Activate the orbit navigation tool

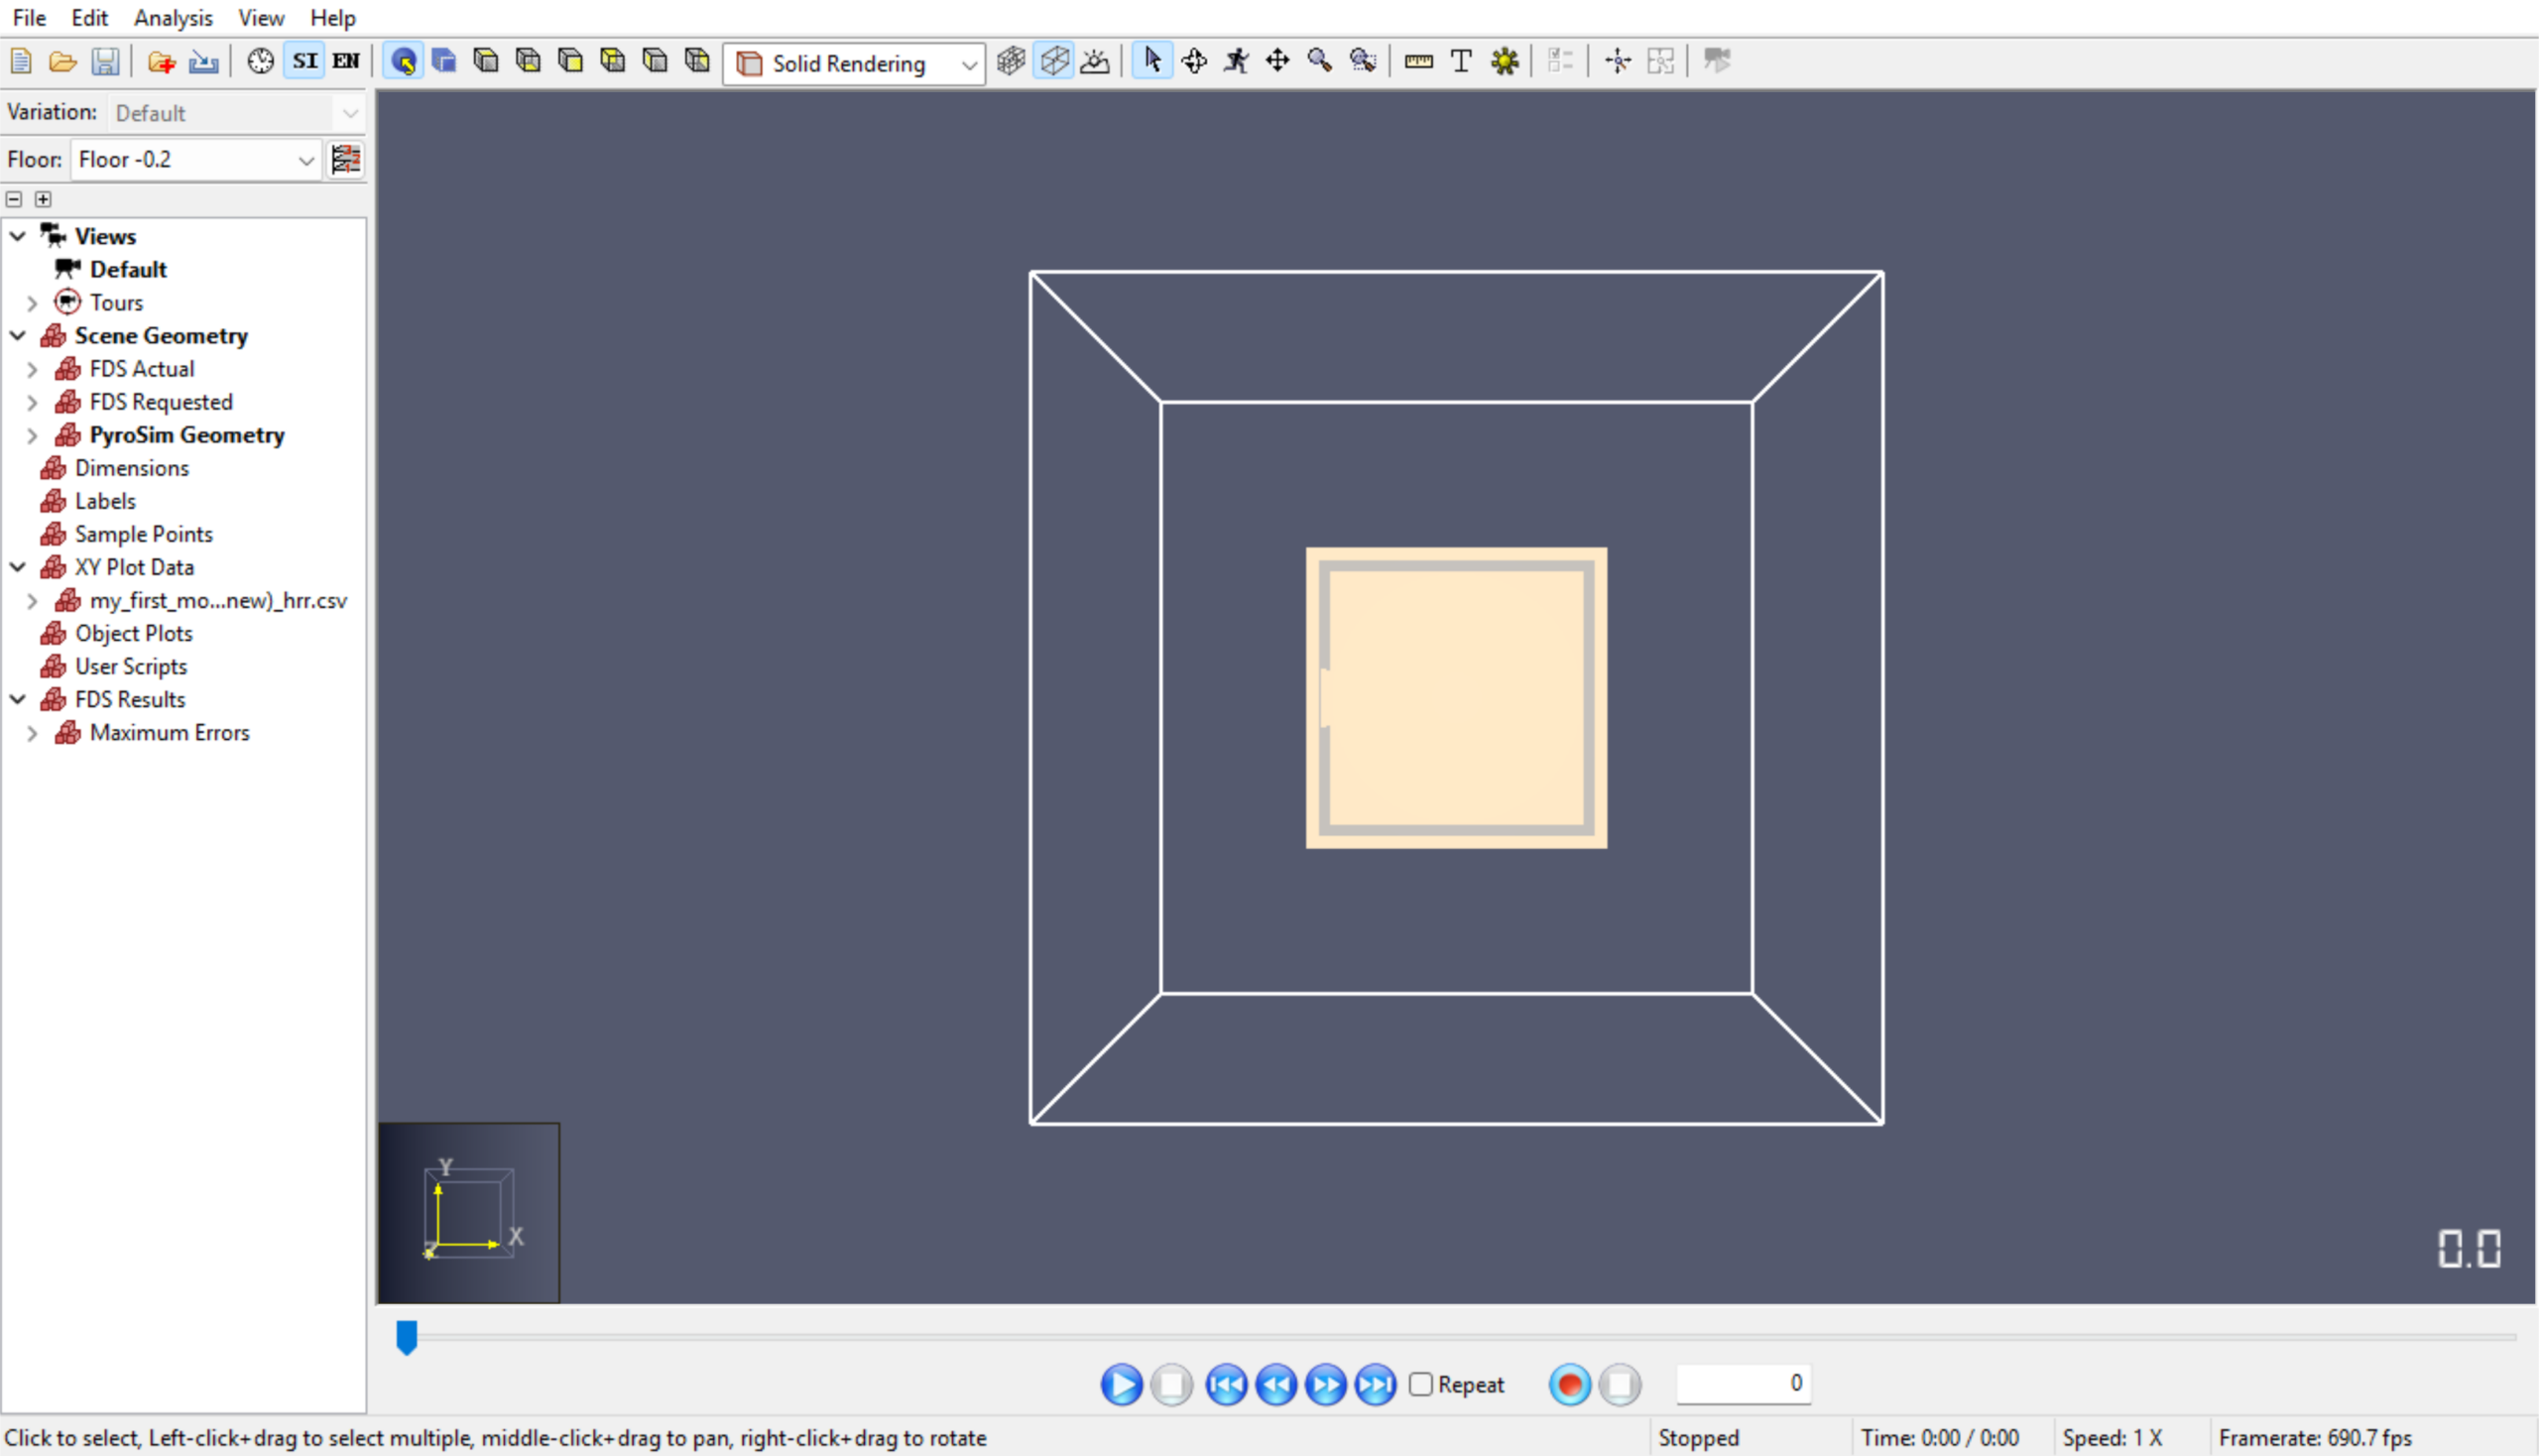[x=1194, y=62]
